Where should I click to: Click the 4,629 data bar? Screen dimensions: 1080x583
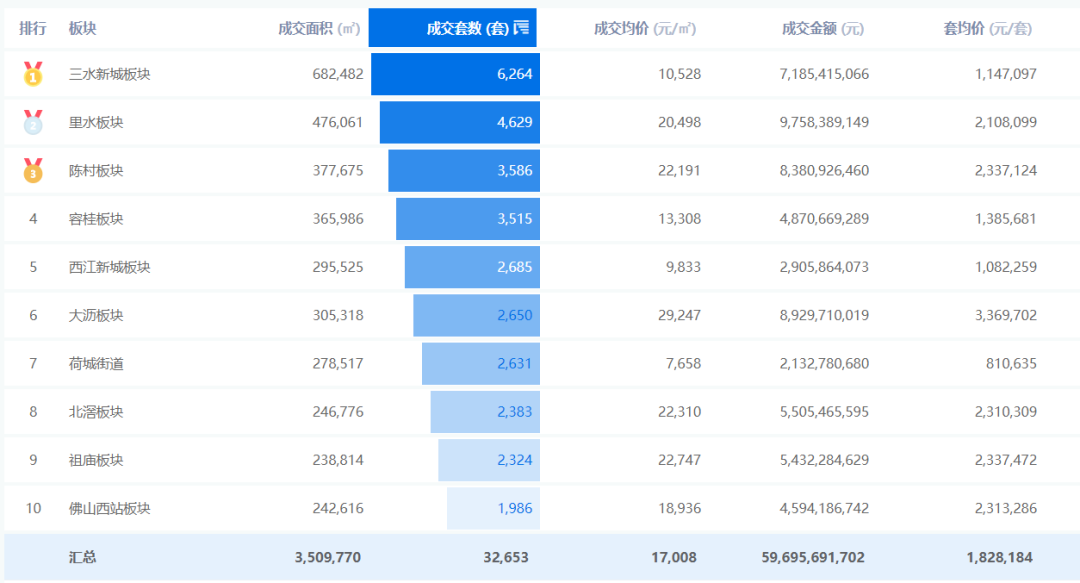[459, 122]
